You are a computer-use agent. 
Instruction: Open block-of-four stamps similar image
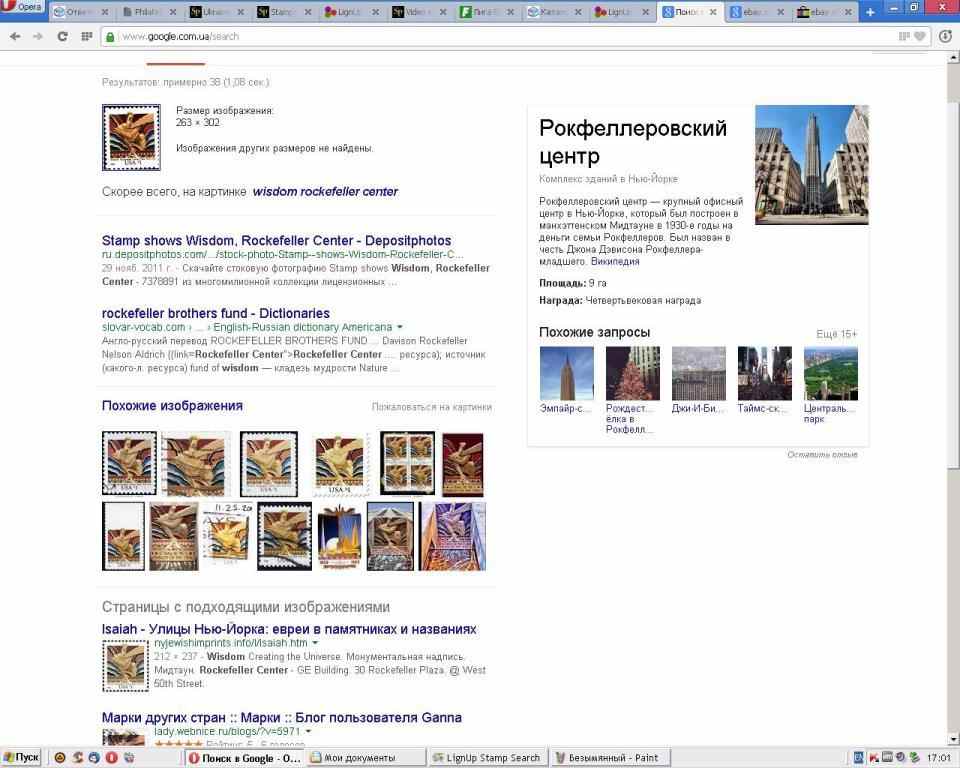(408, 463)
